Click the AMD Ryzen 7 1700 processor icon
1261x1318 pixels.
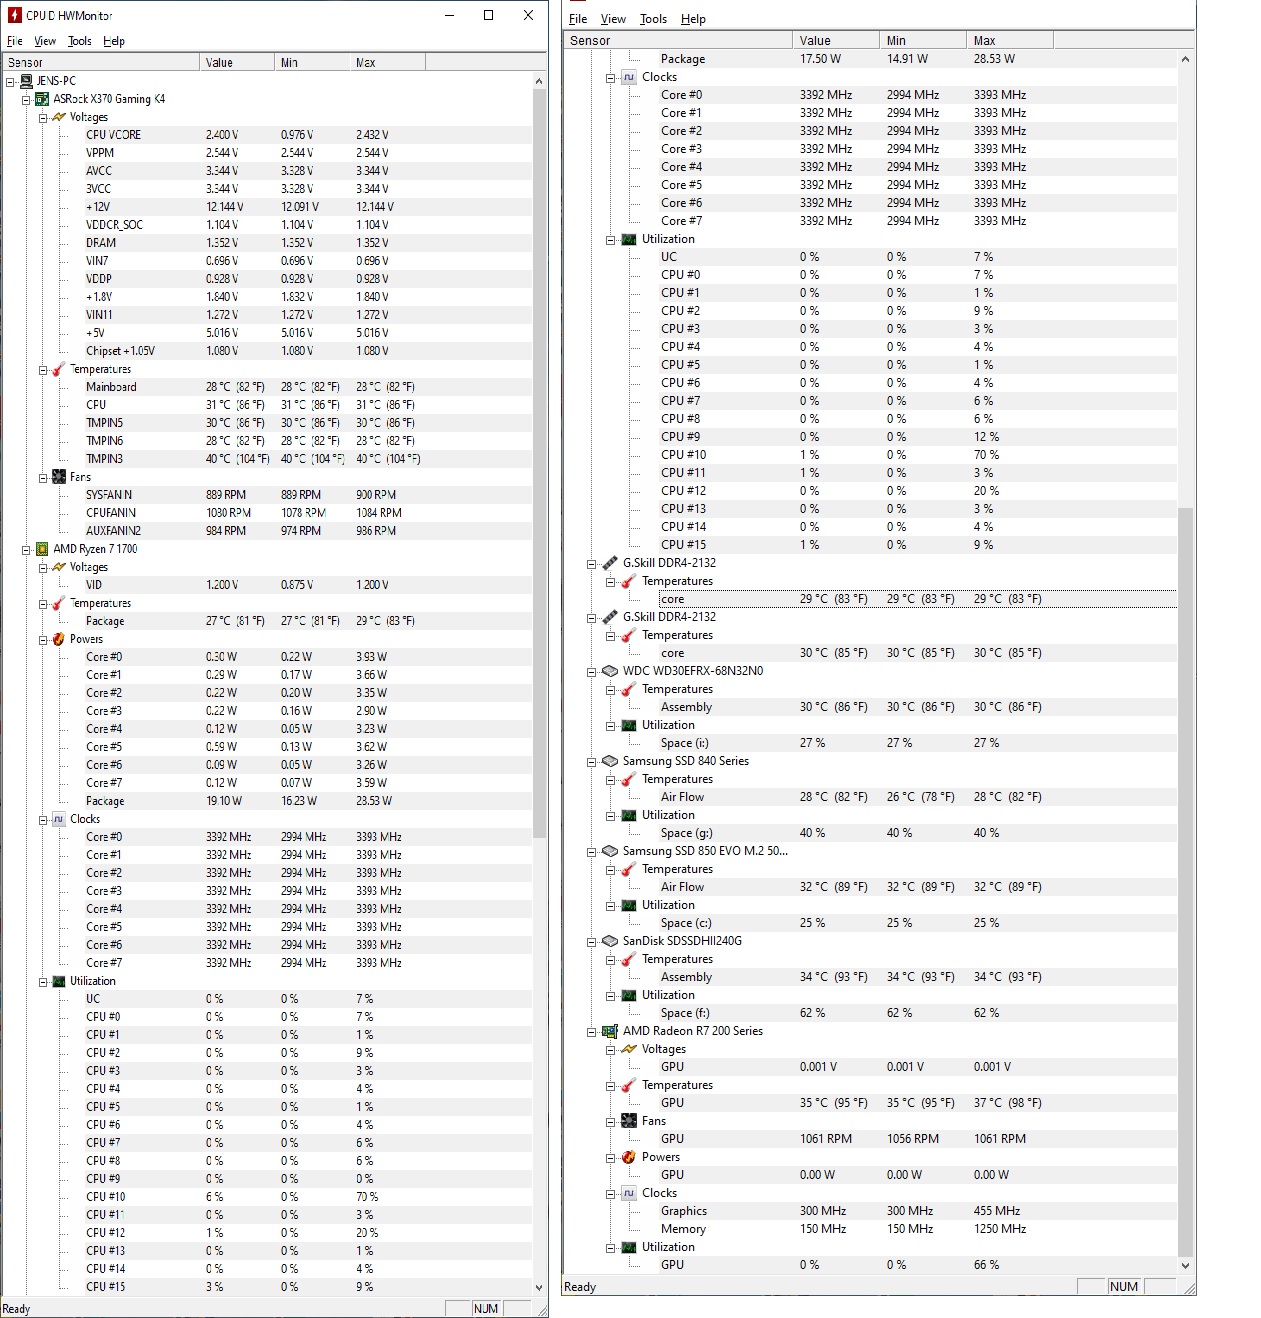[x=43, y=549]
